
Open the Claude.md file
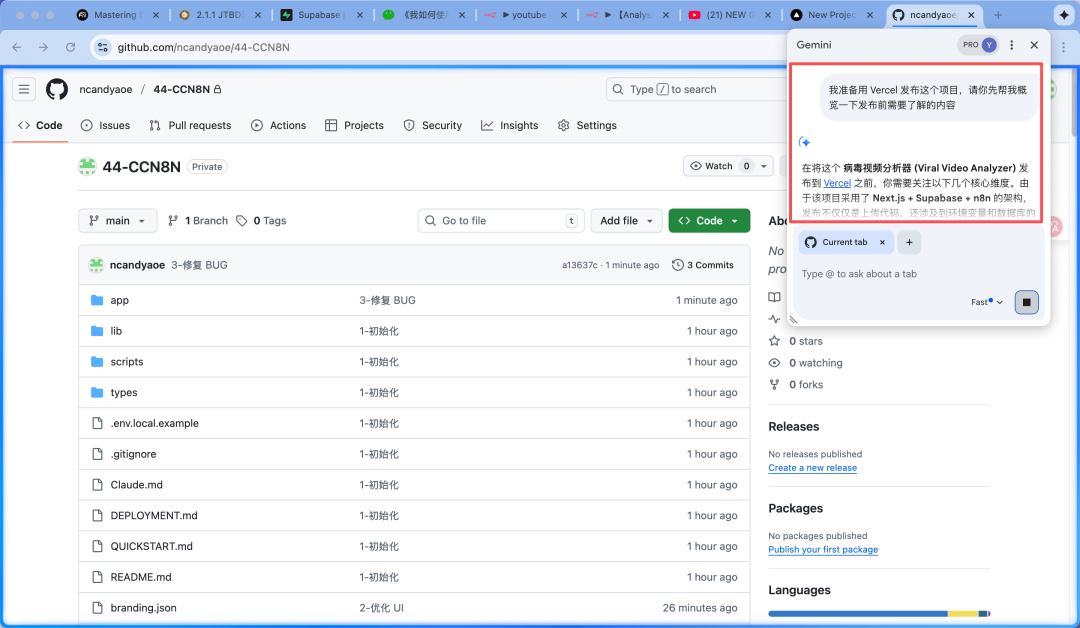pyautogui.click(x=136, y=485)
